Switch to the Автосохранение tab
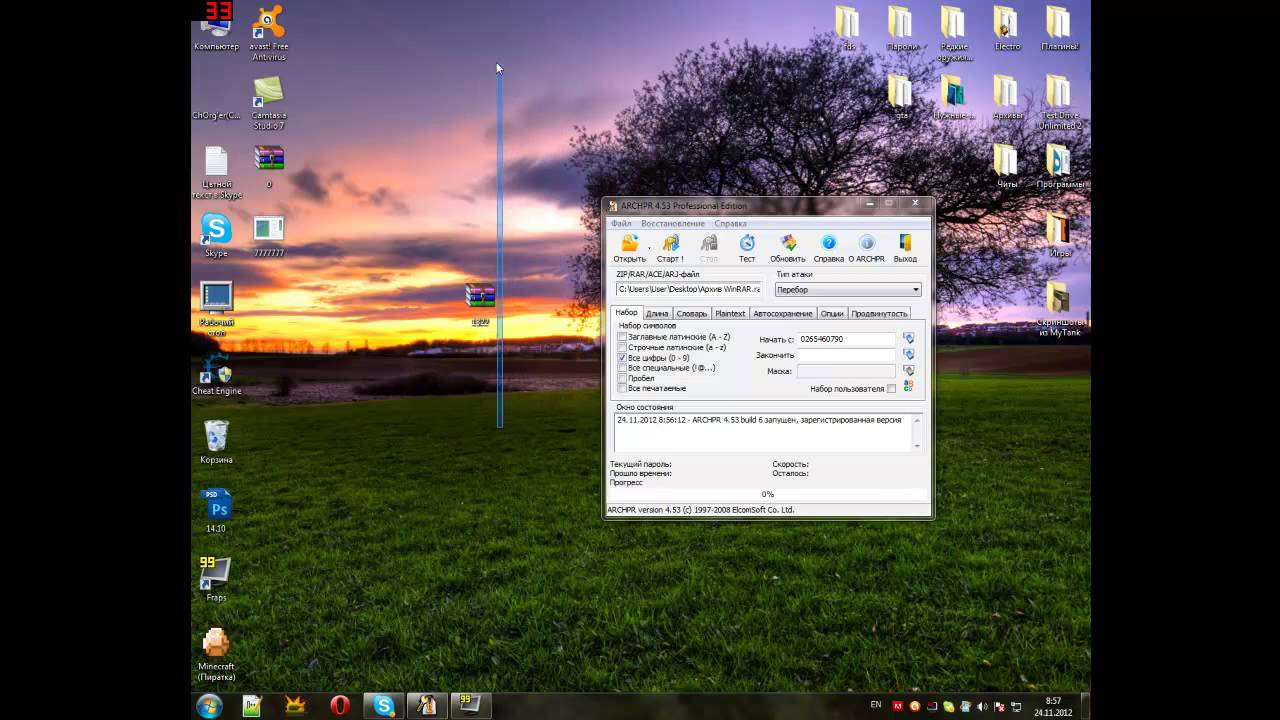Viewport: 1280px width, 720px height. point(783,314)
